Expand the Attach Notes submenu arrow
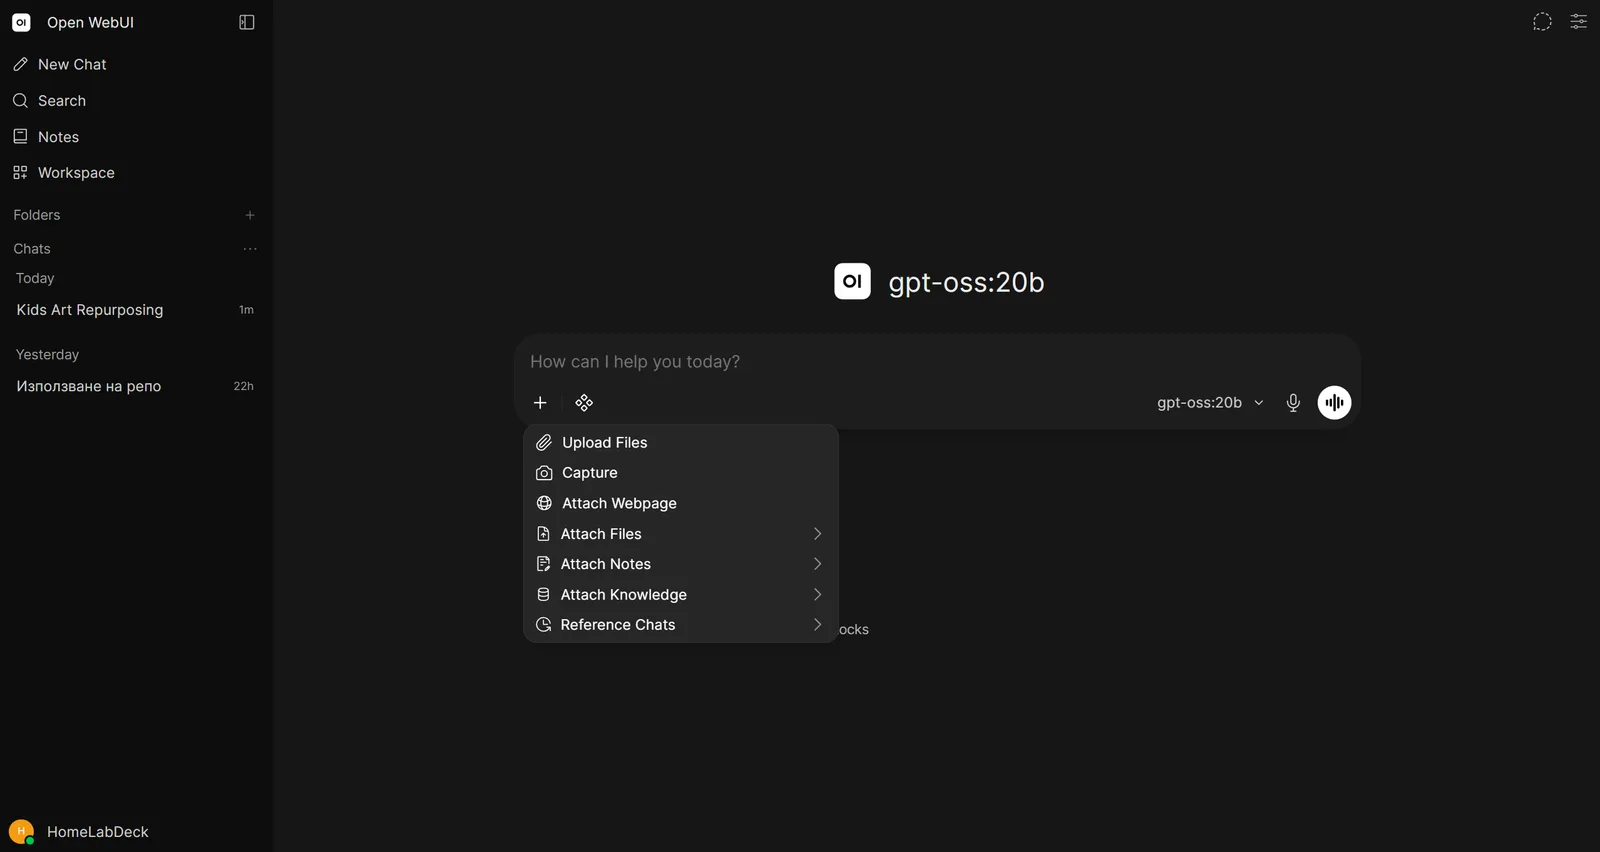The width and height of the screenshot is (1600, 852). coord(817,564)
